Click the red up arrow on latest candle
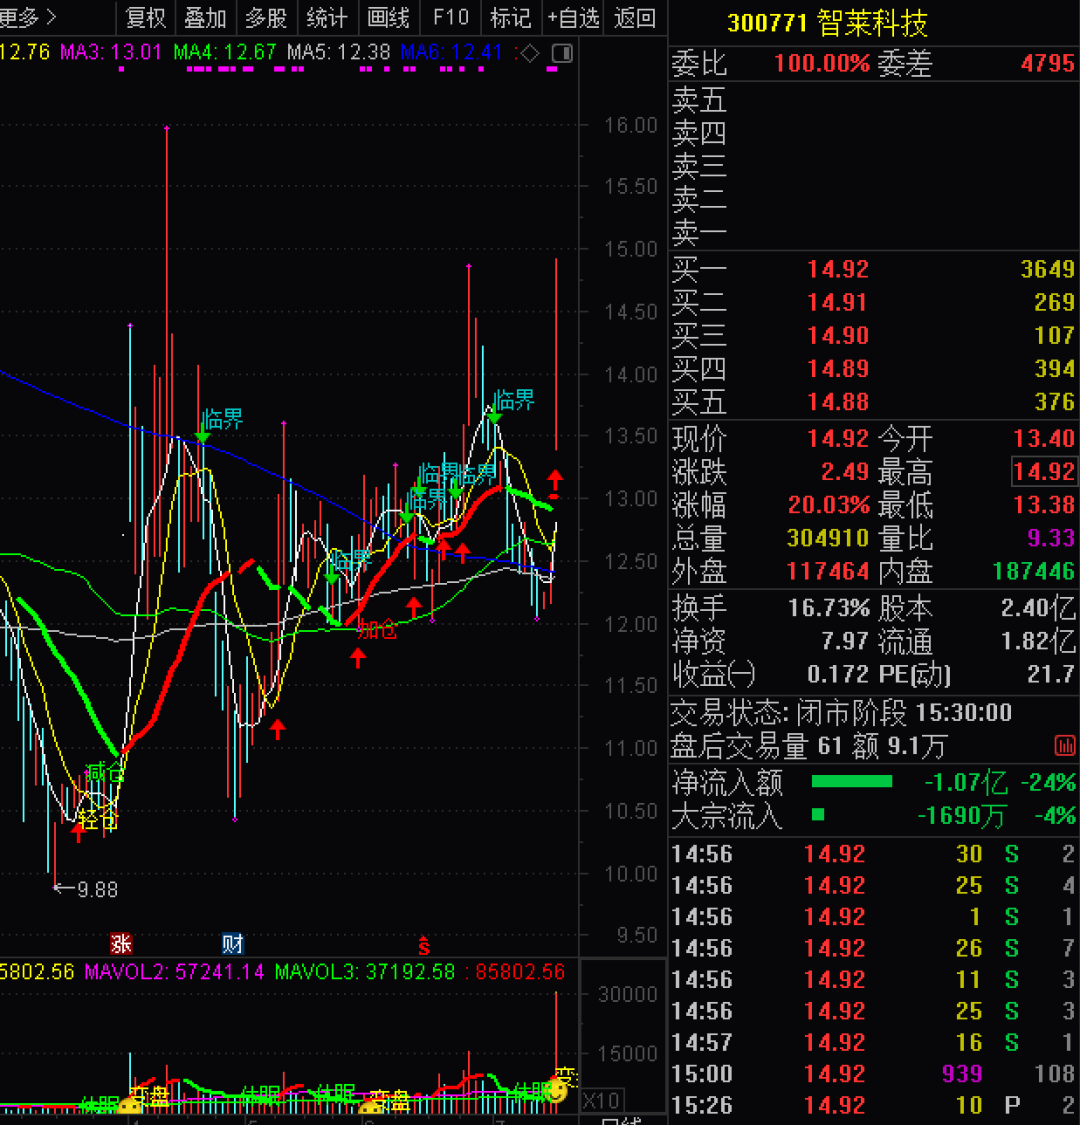This screenshot has width=1080, height=1125. [x=555, y=479]
